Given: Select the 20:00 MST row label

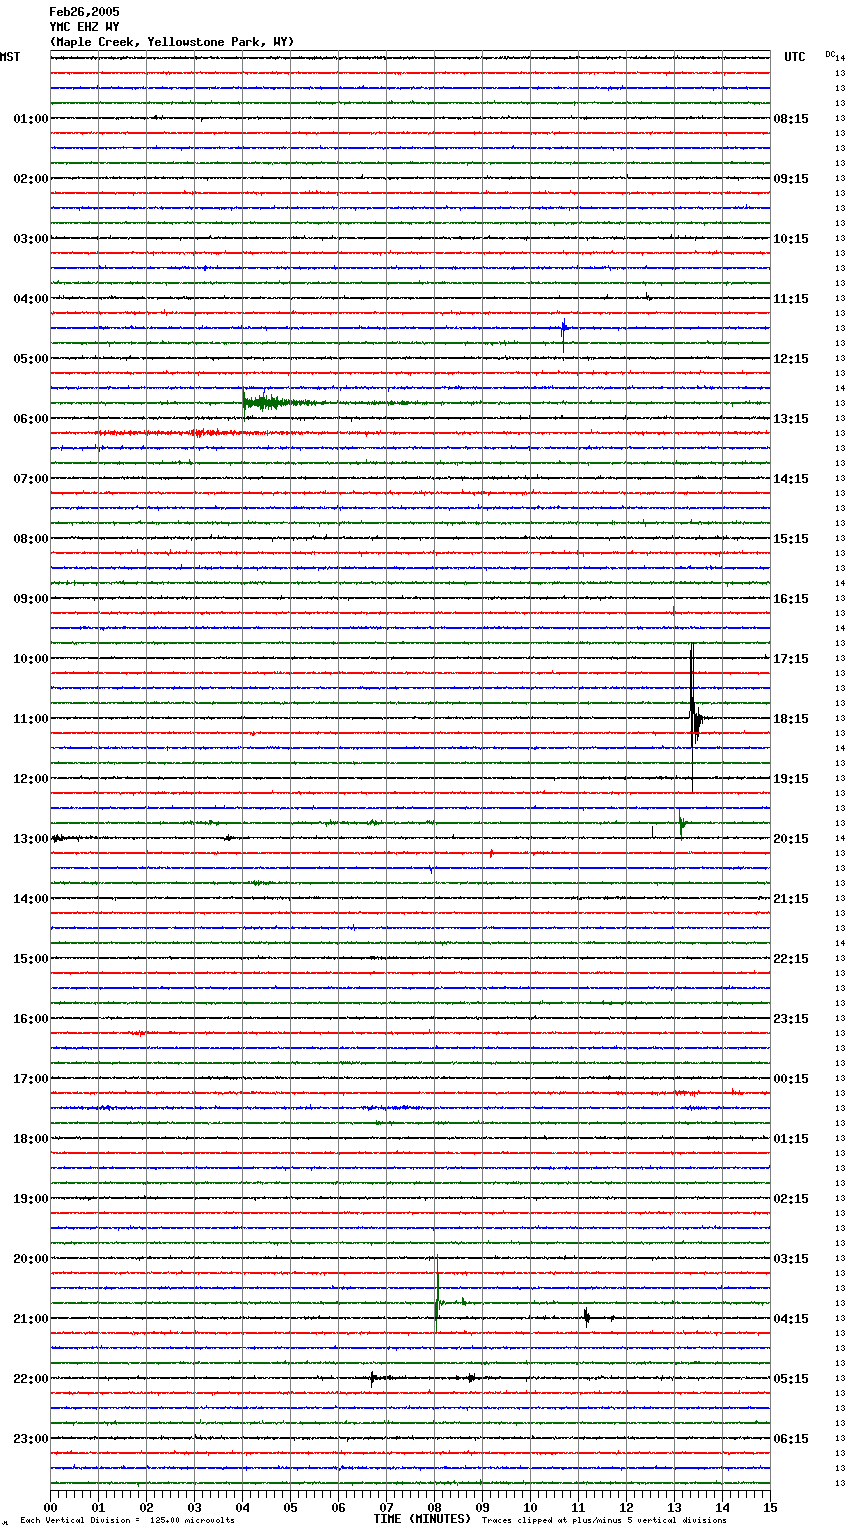Looking at the screenshot, I should pos(31,1259).
